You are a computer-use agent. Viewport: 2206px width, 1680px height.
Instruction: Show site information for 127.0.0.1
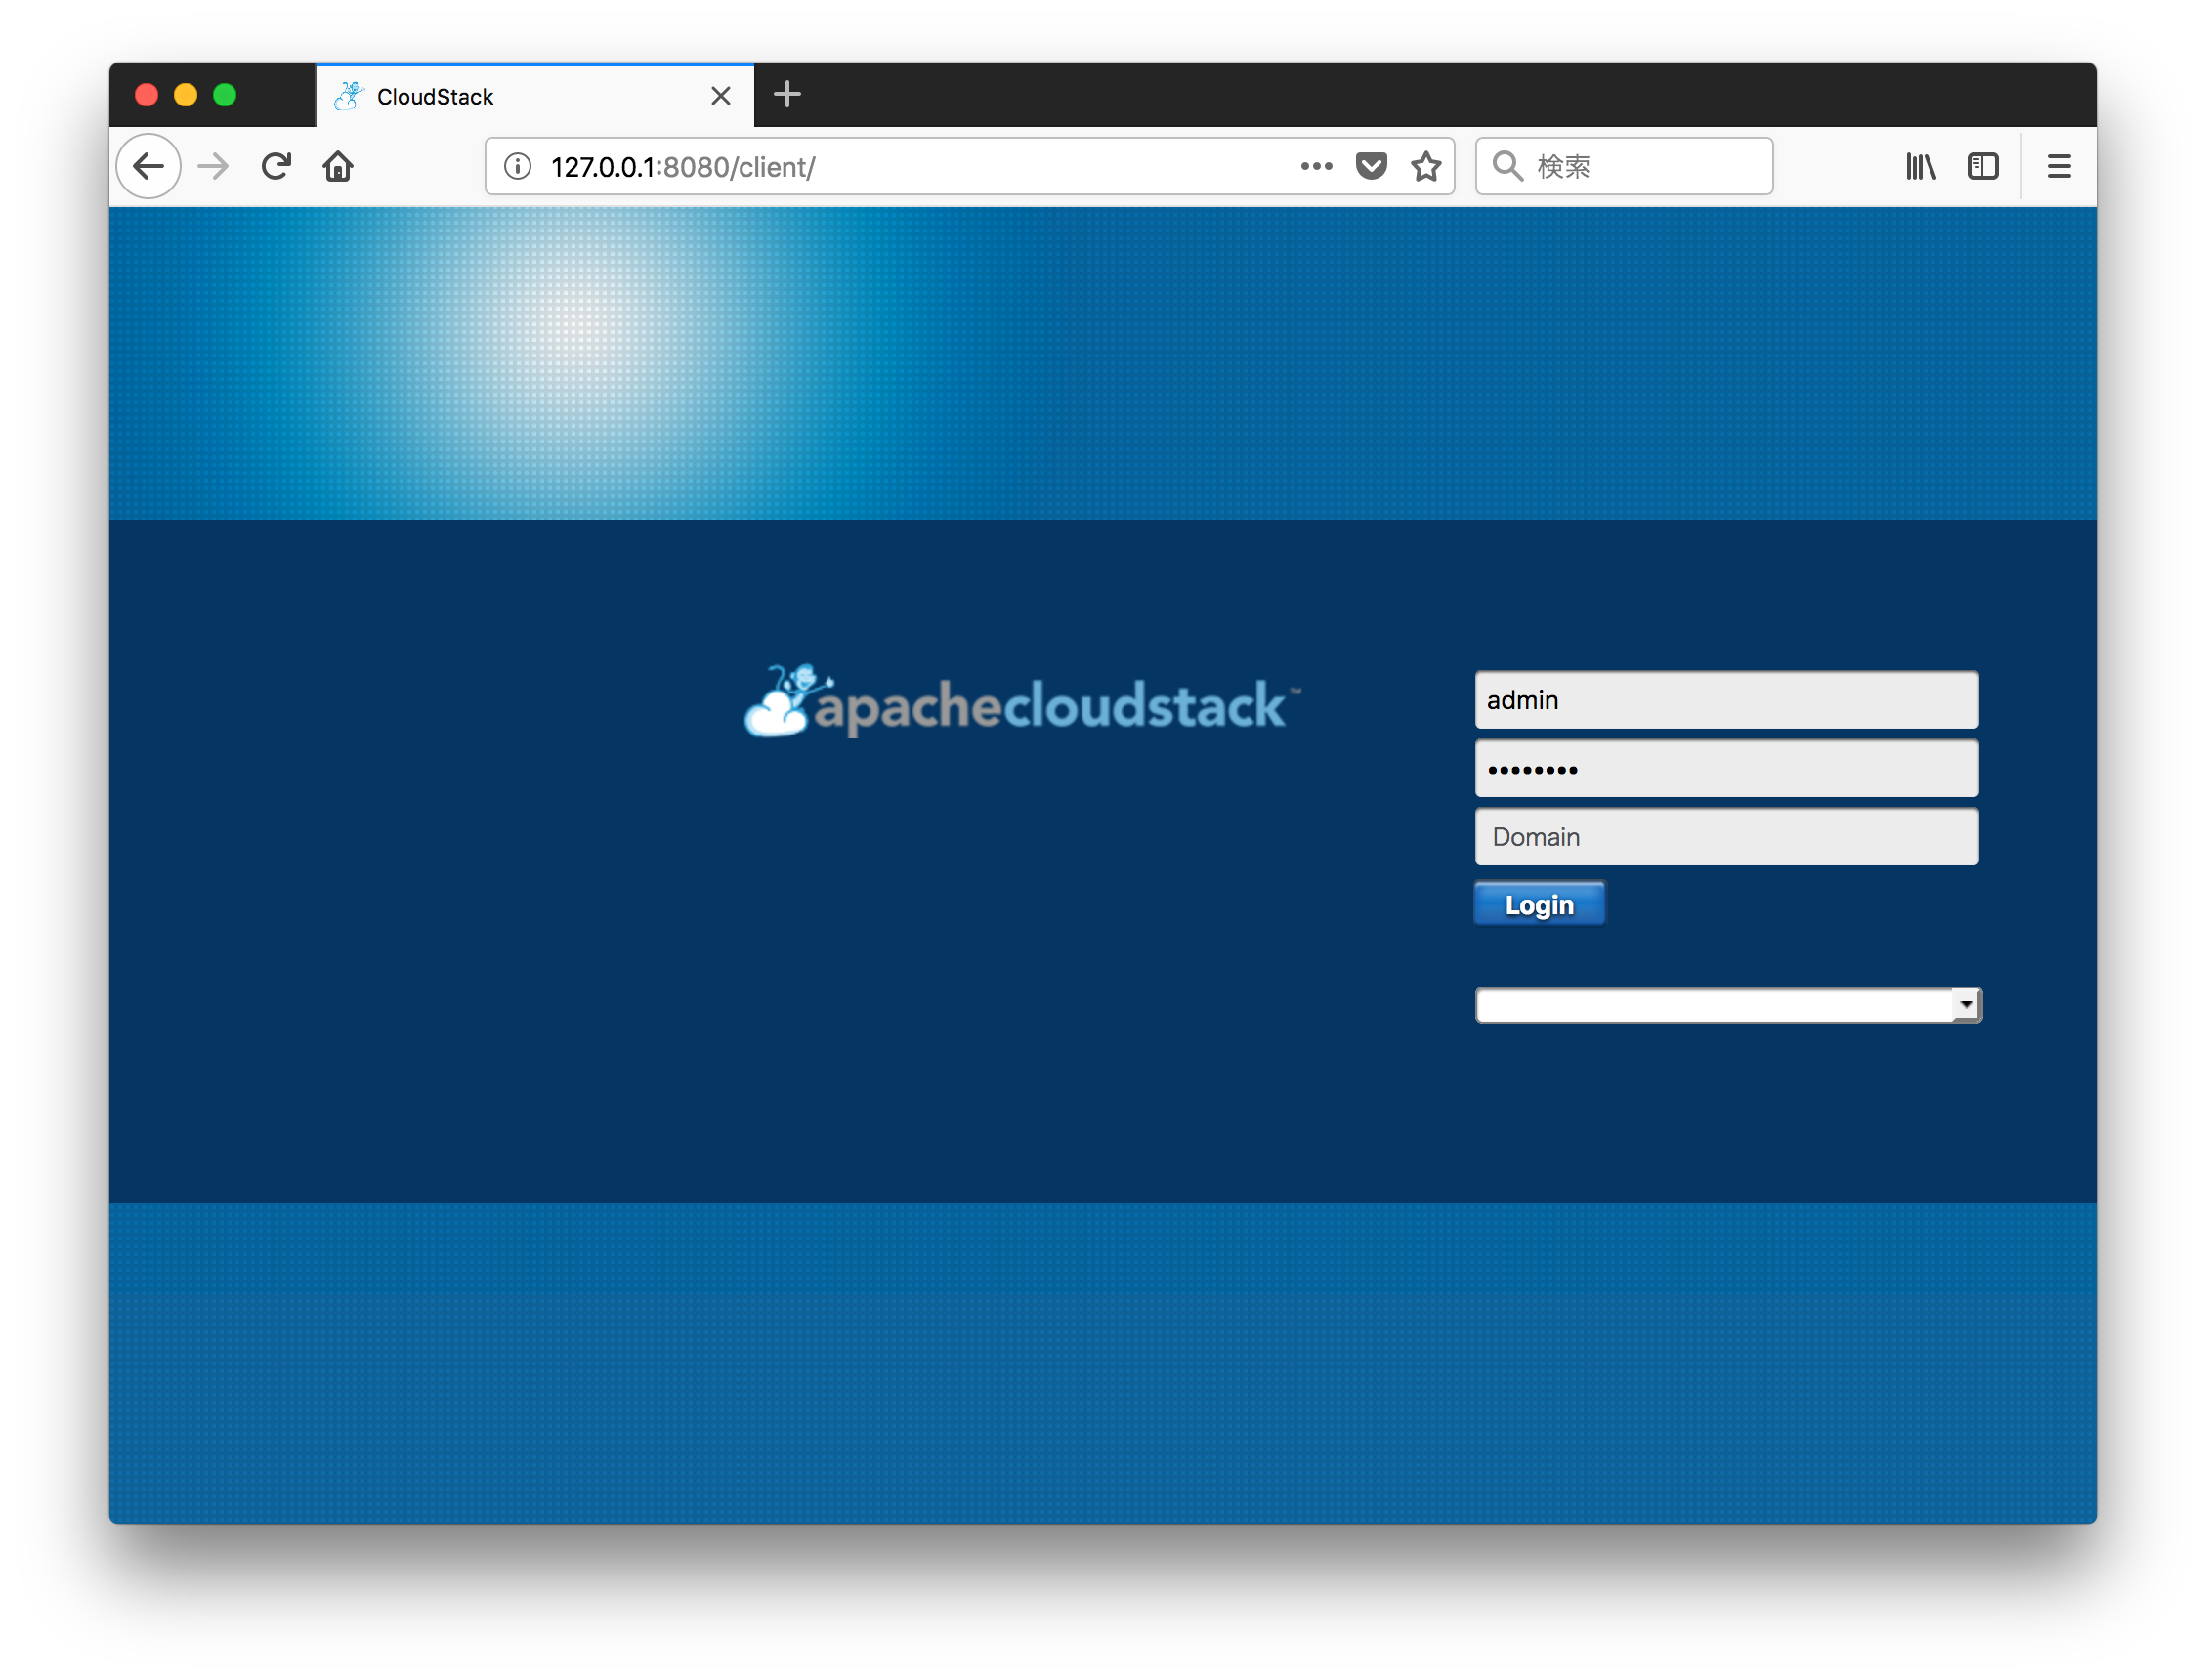click(x=517, y=166)
